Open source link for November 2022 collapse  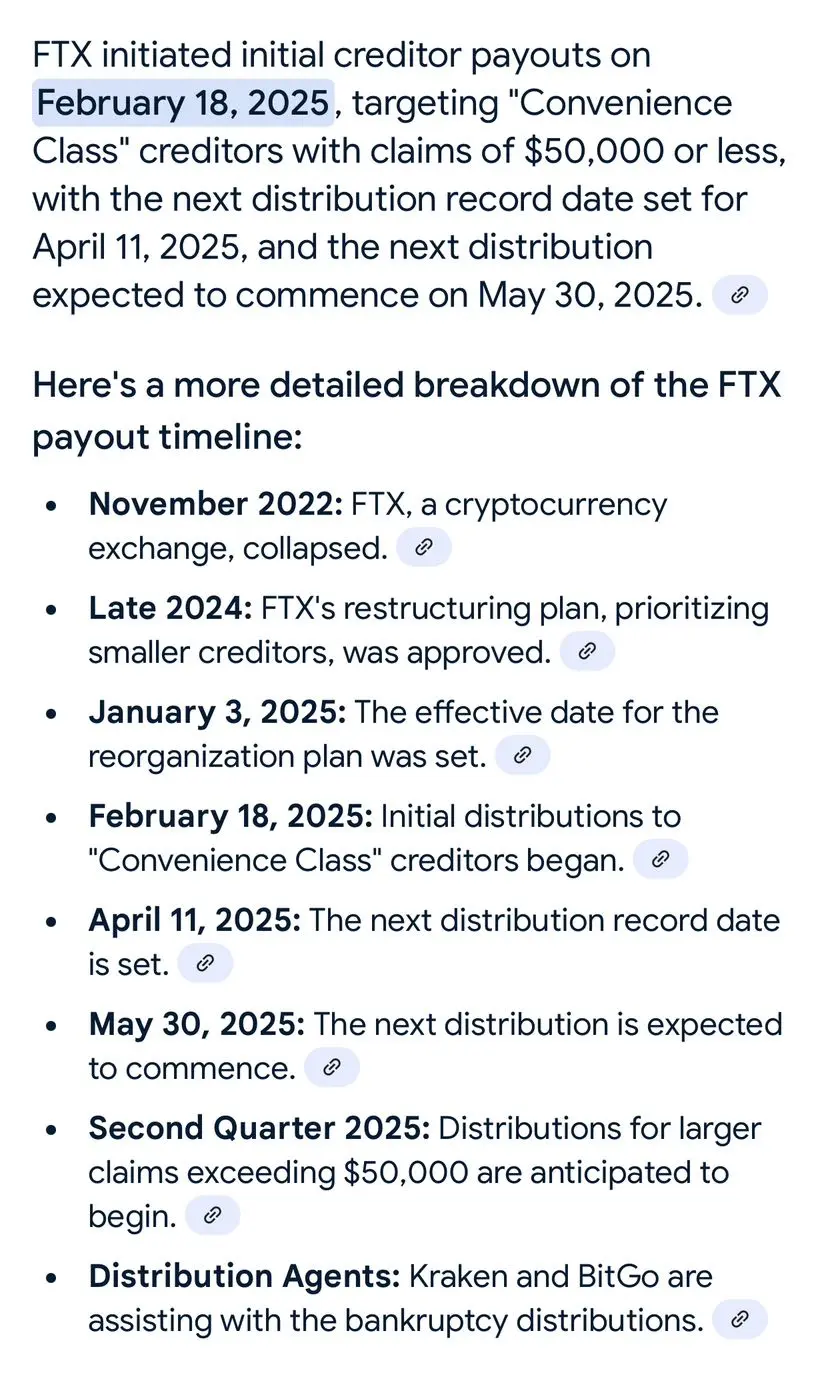(424, 548)
